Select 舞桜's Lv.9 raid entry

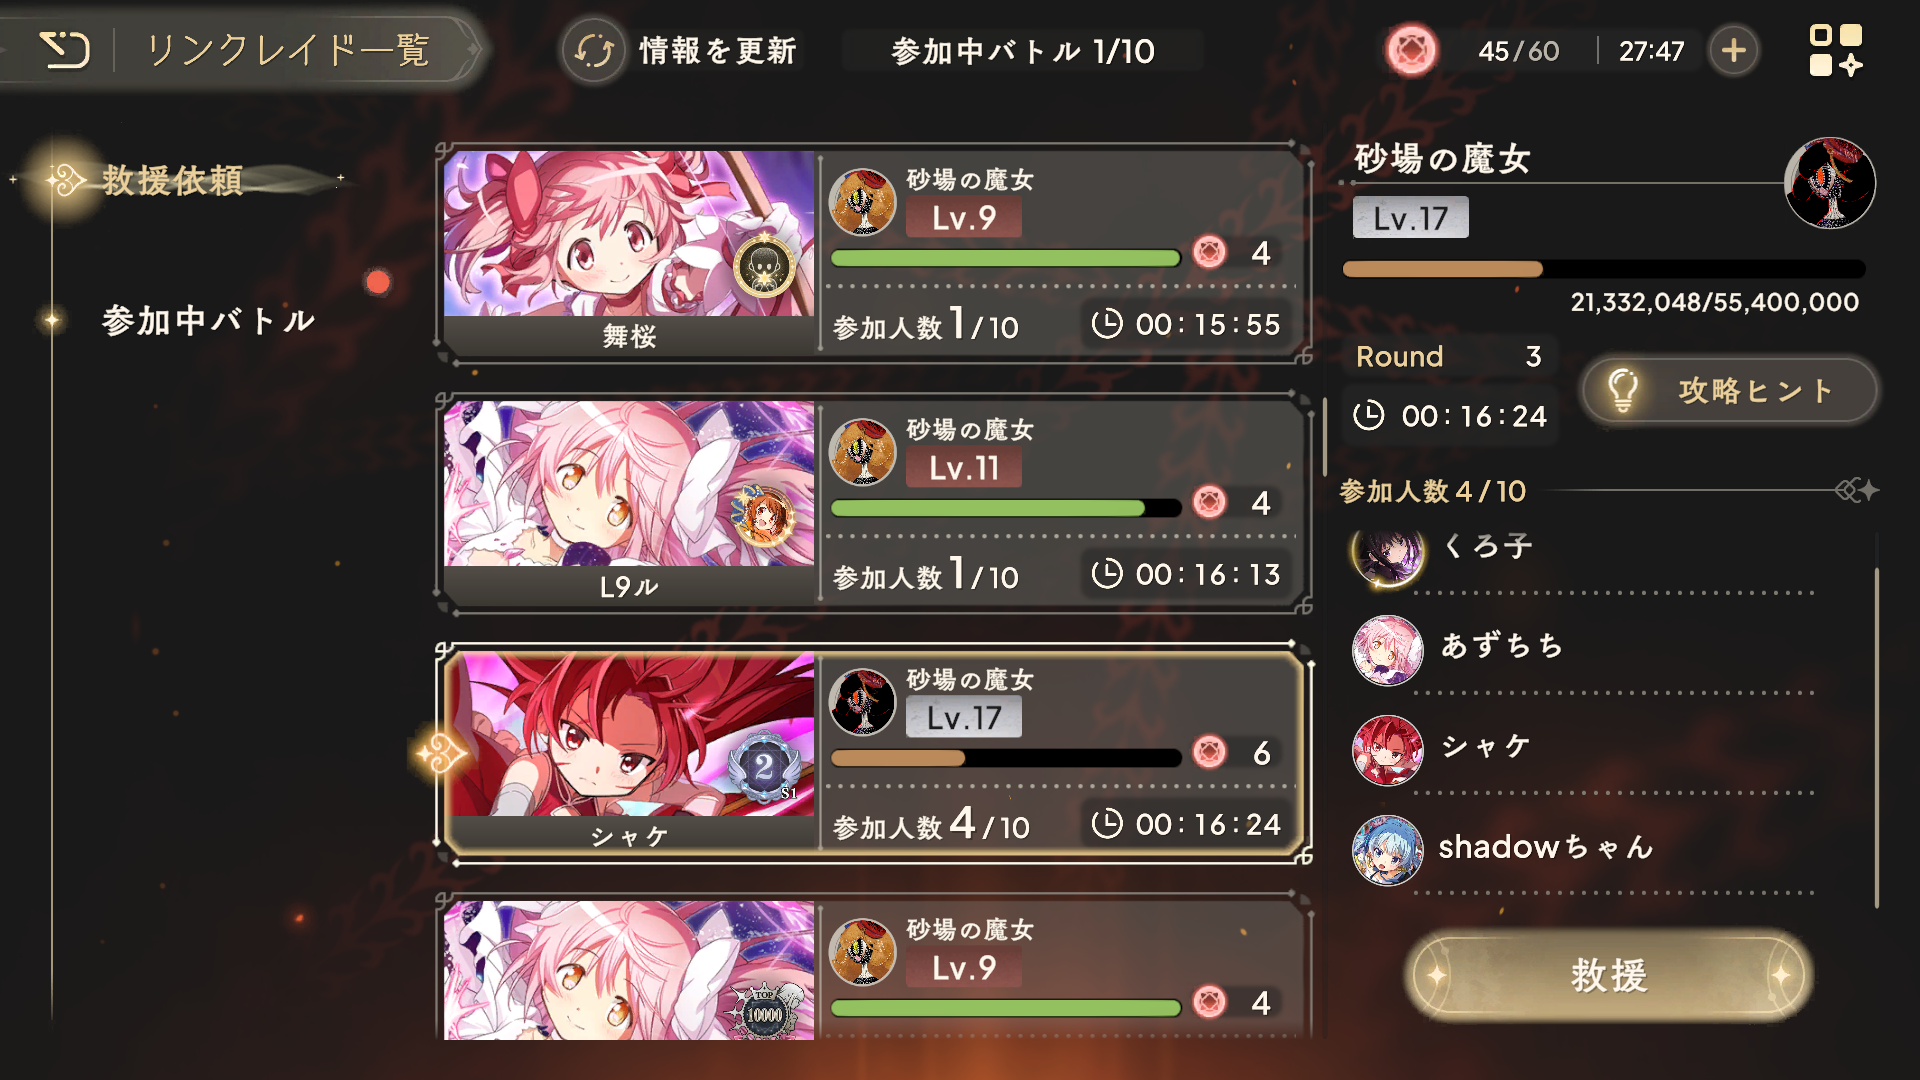874,253
